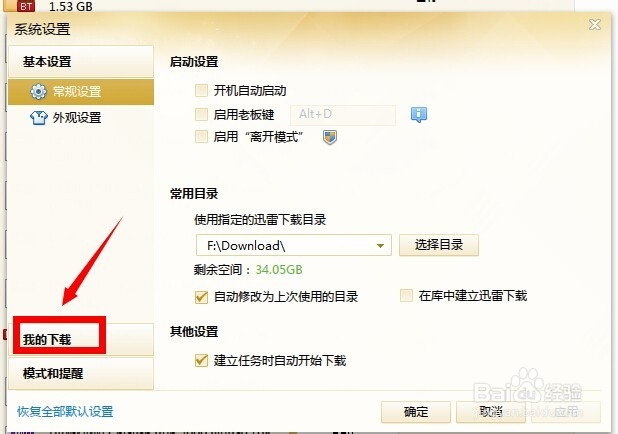This screenshot has width=618, height=434.
Task: Toggle 启用老板键 checkbox
Action: click(201, 114)
